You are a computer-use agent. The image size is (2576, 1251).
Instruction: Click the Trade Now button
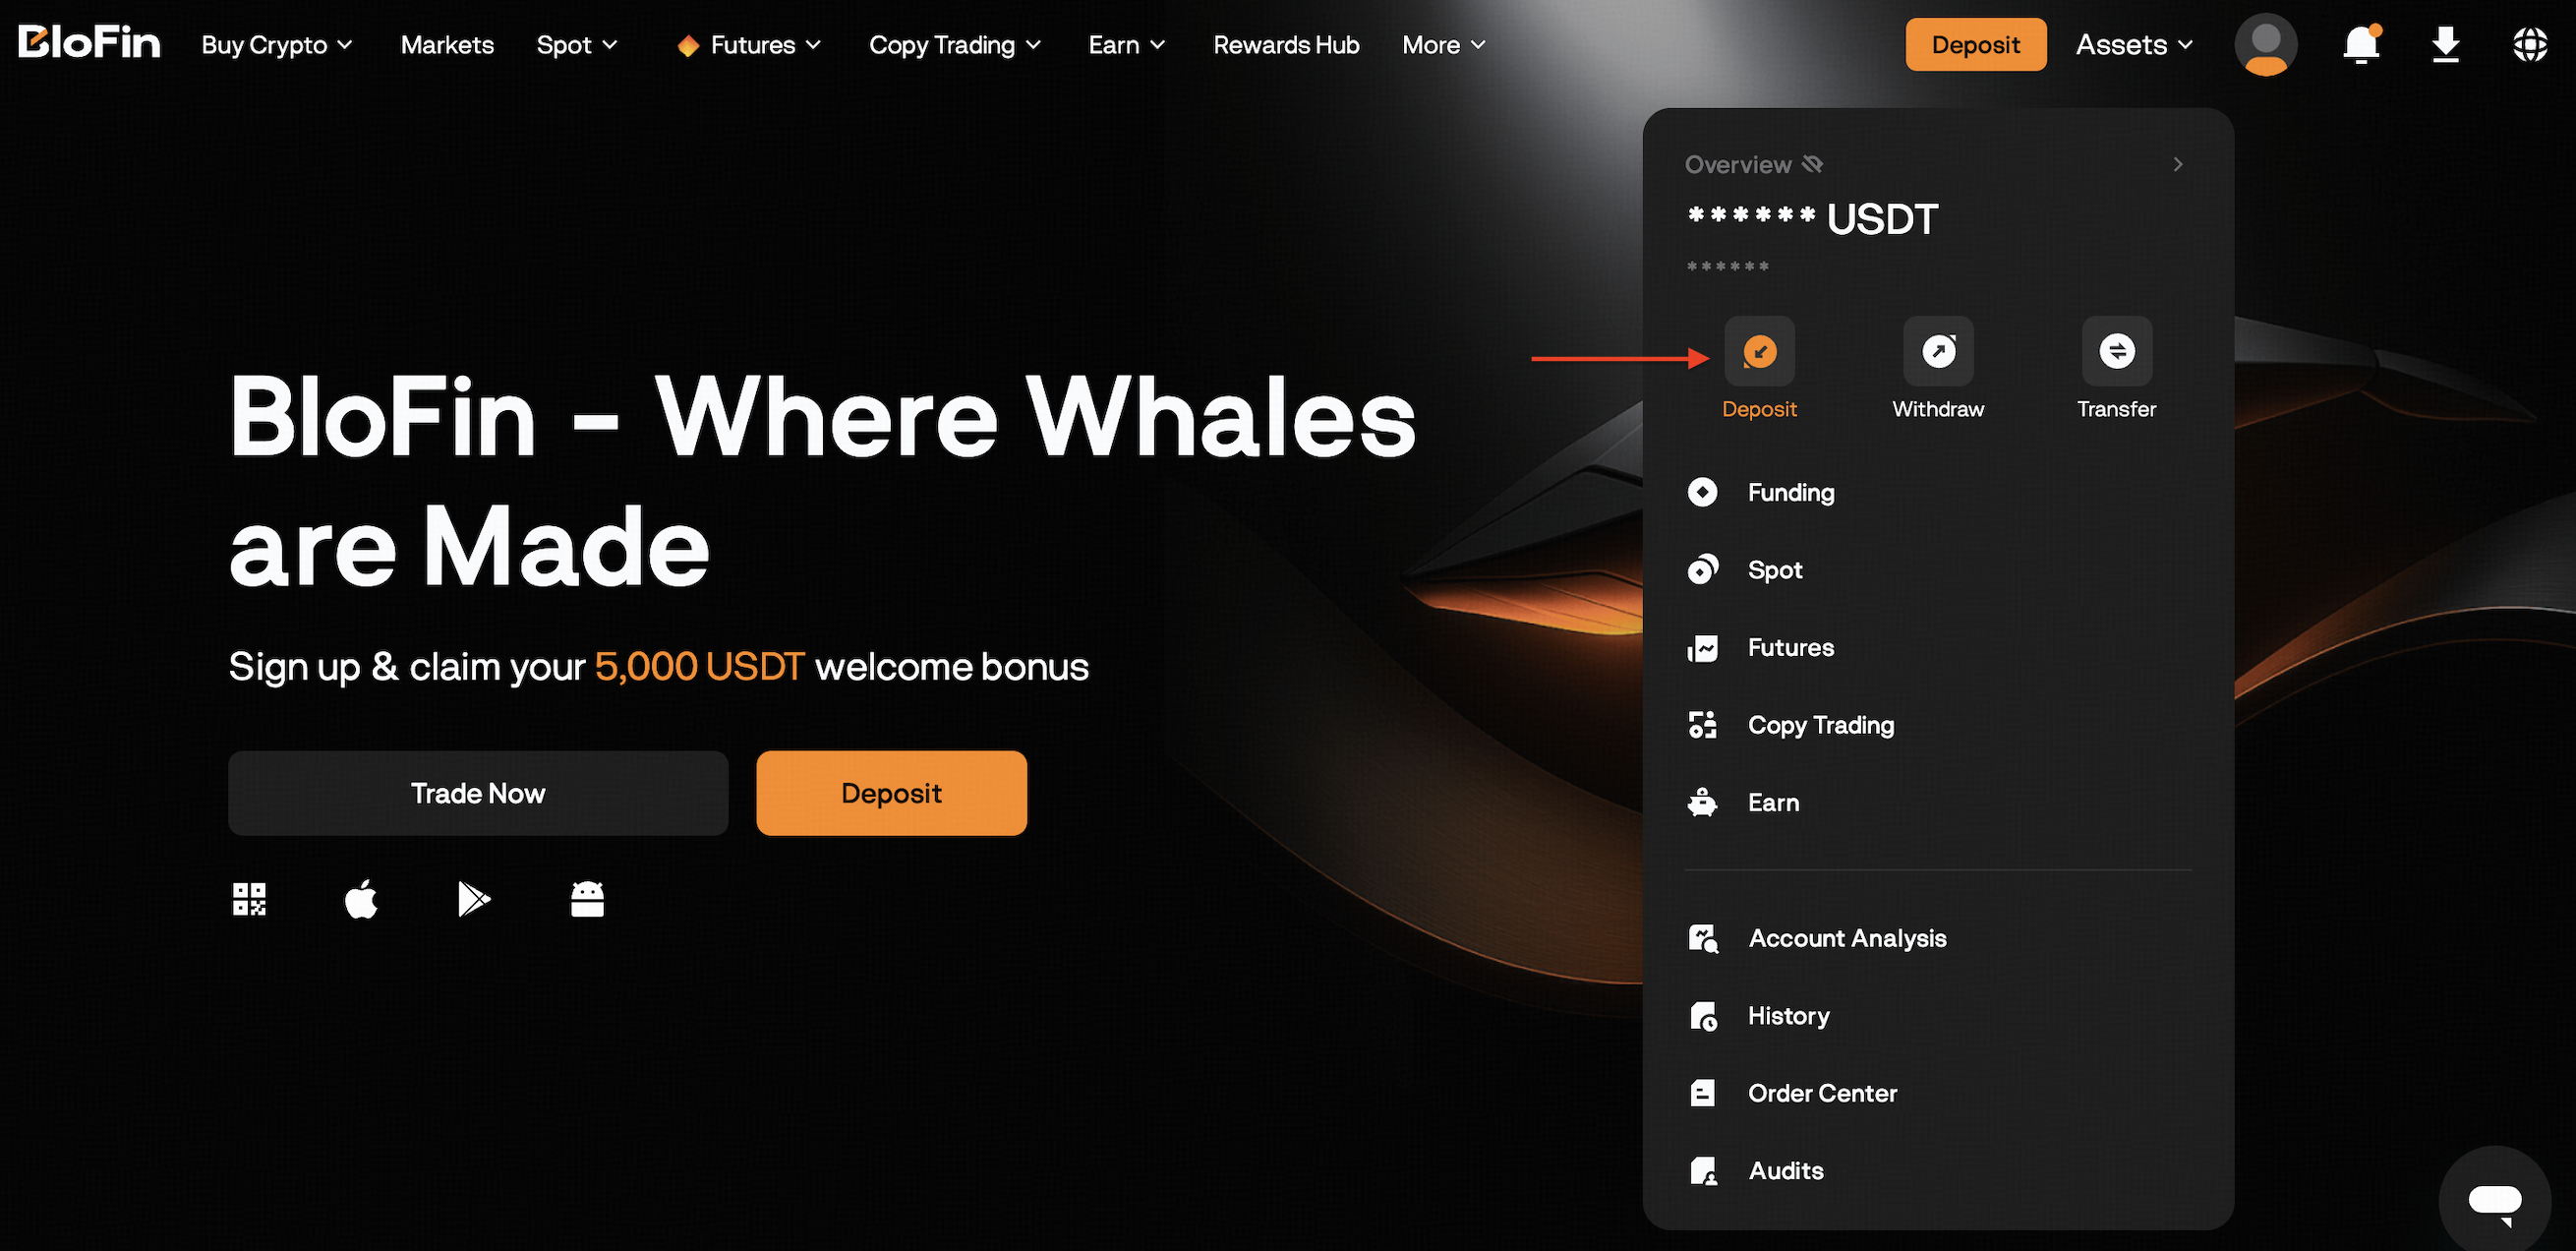click(x=478, y=793)
